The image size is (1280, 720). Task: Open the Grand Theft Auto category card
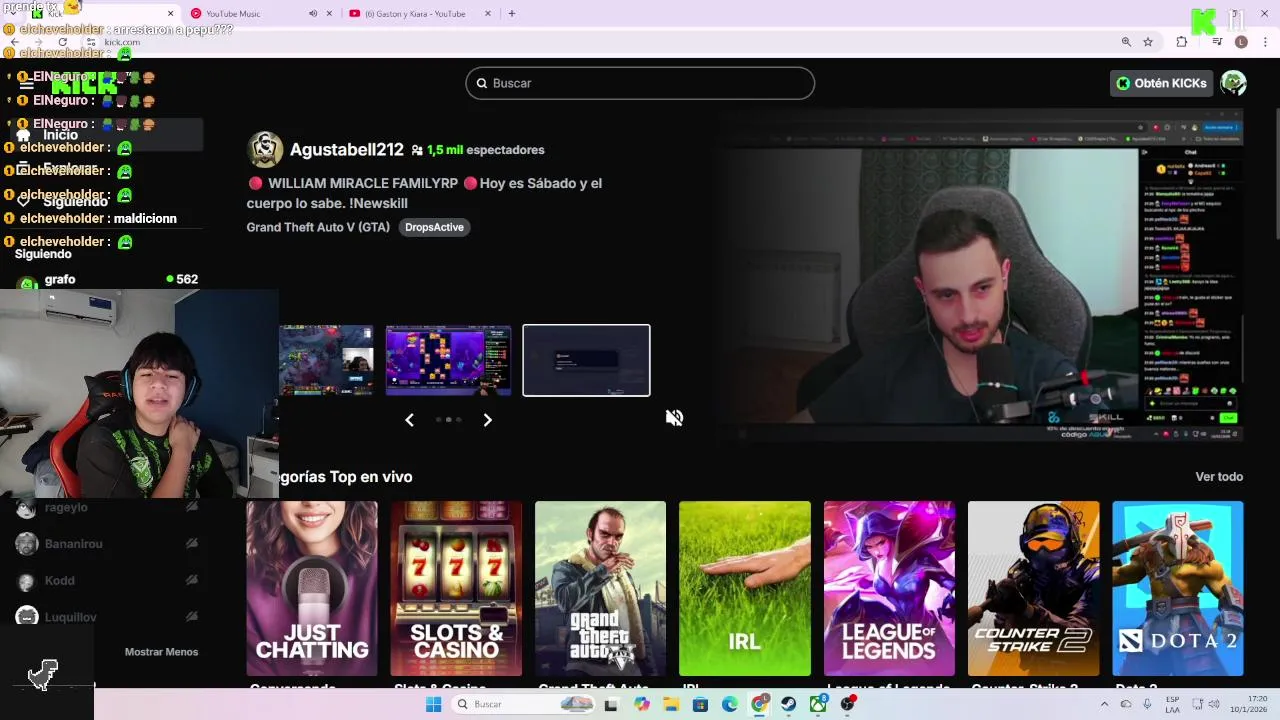click(x=600, y=588)
